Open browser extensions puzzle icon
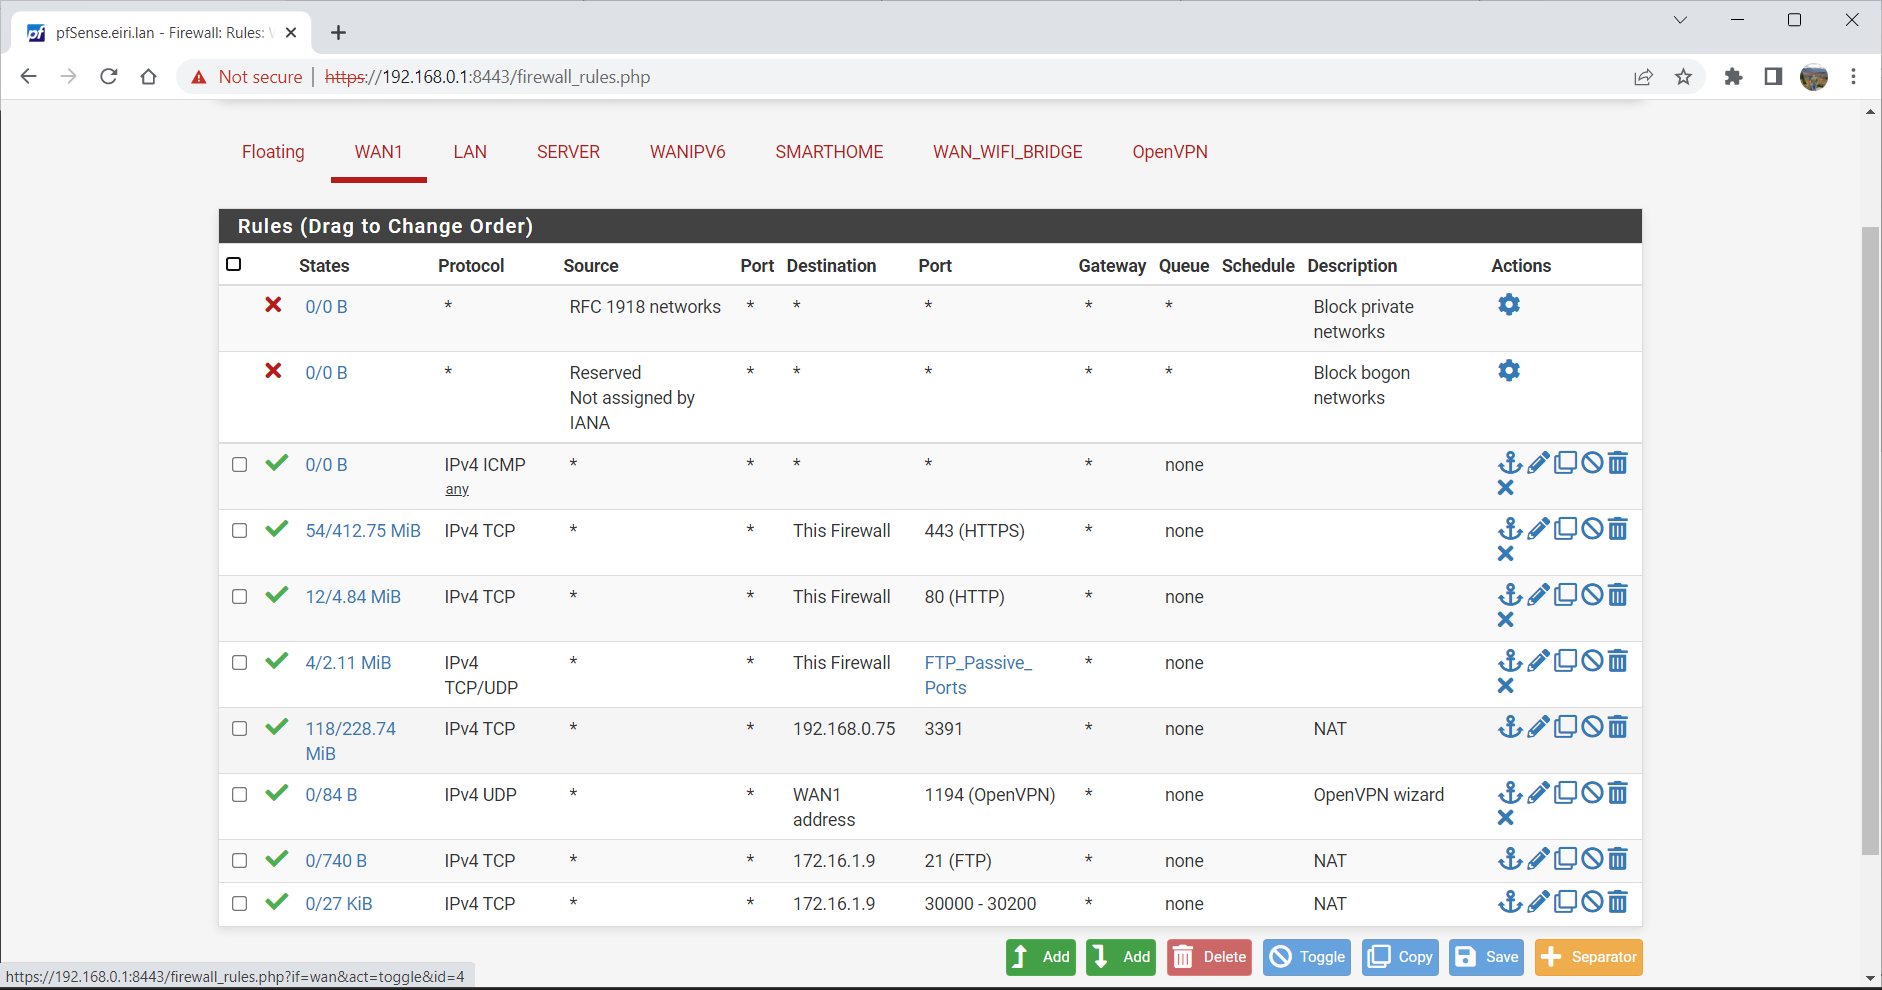The width and height of the screenshot is (1882, 990). (x=1733, y=77)
